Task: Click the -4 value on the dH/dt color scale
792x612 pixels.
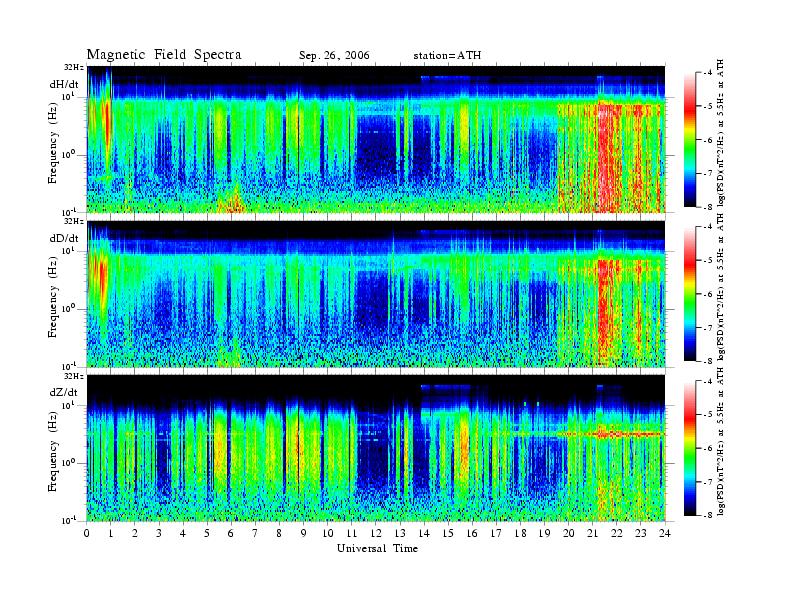Action: click(708, 73)
